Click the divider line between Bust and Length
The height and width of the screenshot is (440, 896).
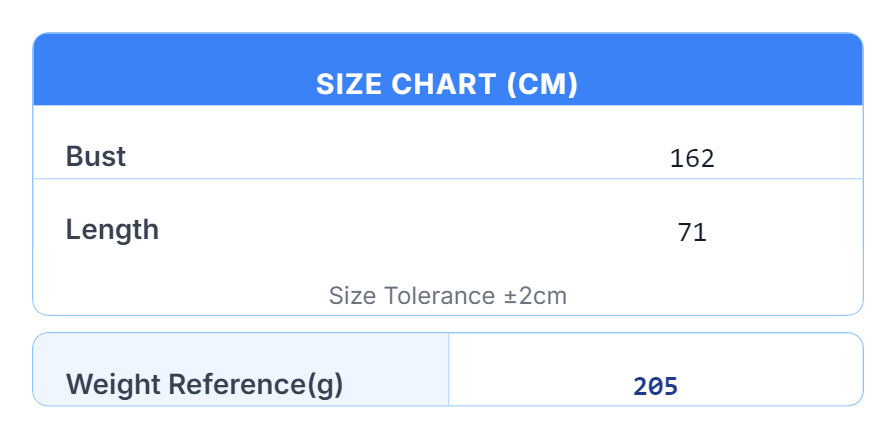click(x=447, y=179)
